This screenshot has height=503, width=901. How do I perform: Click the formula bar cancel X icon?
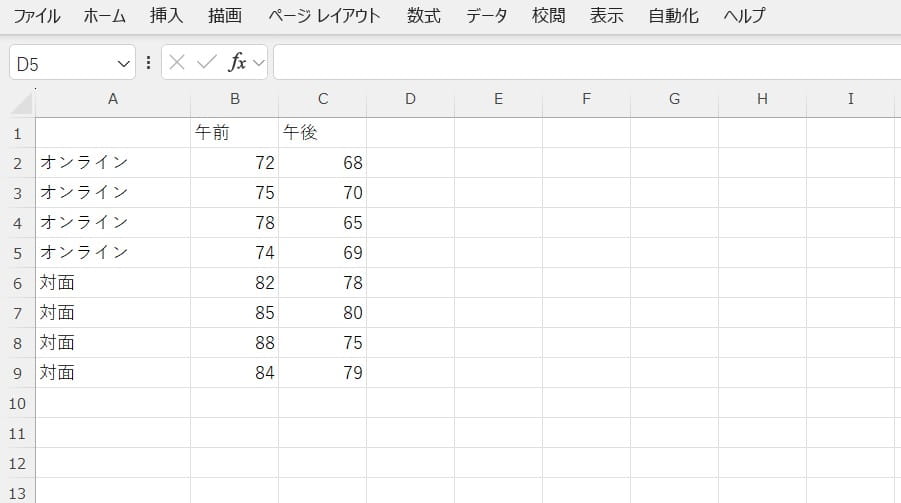[x=177, y=63]
